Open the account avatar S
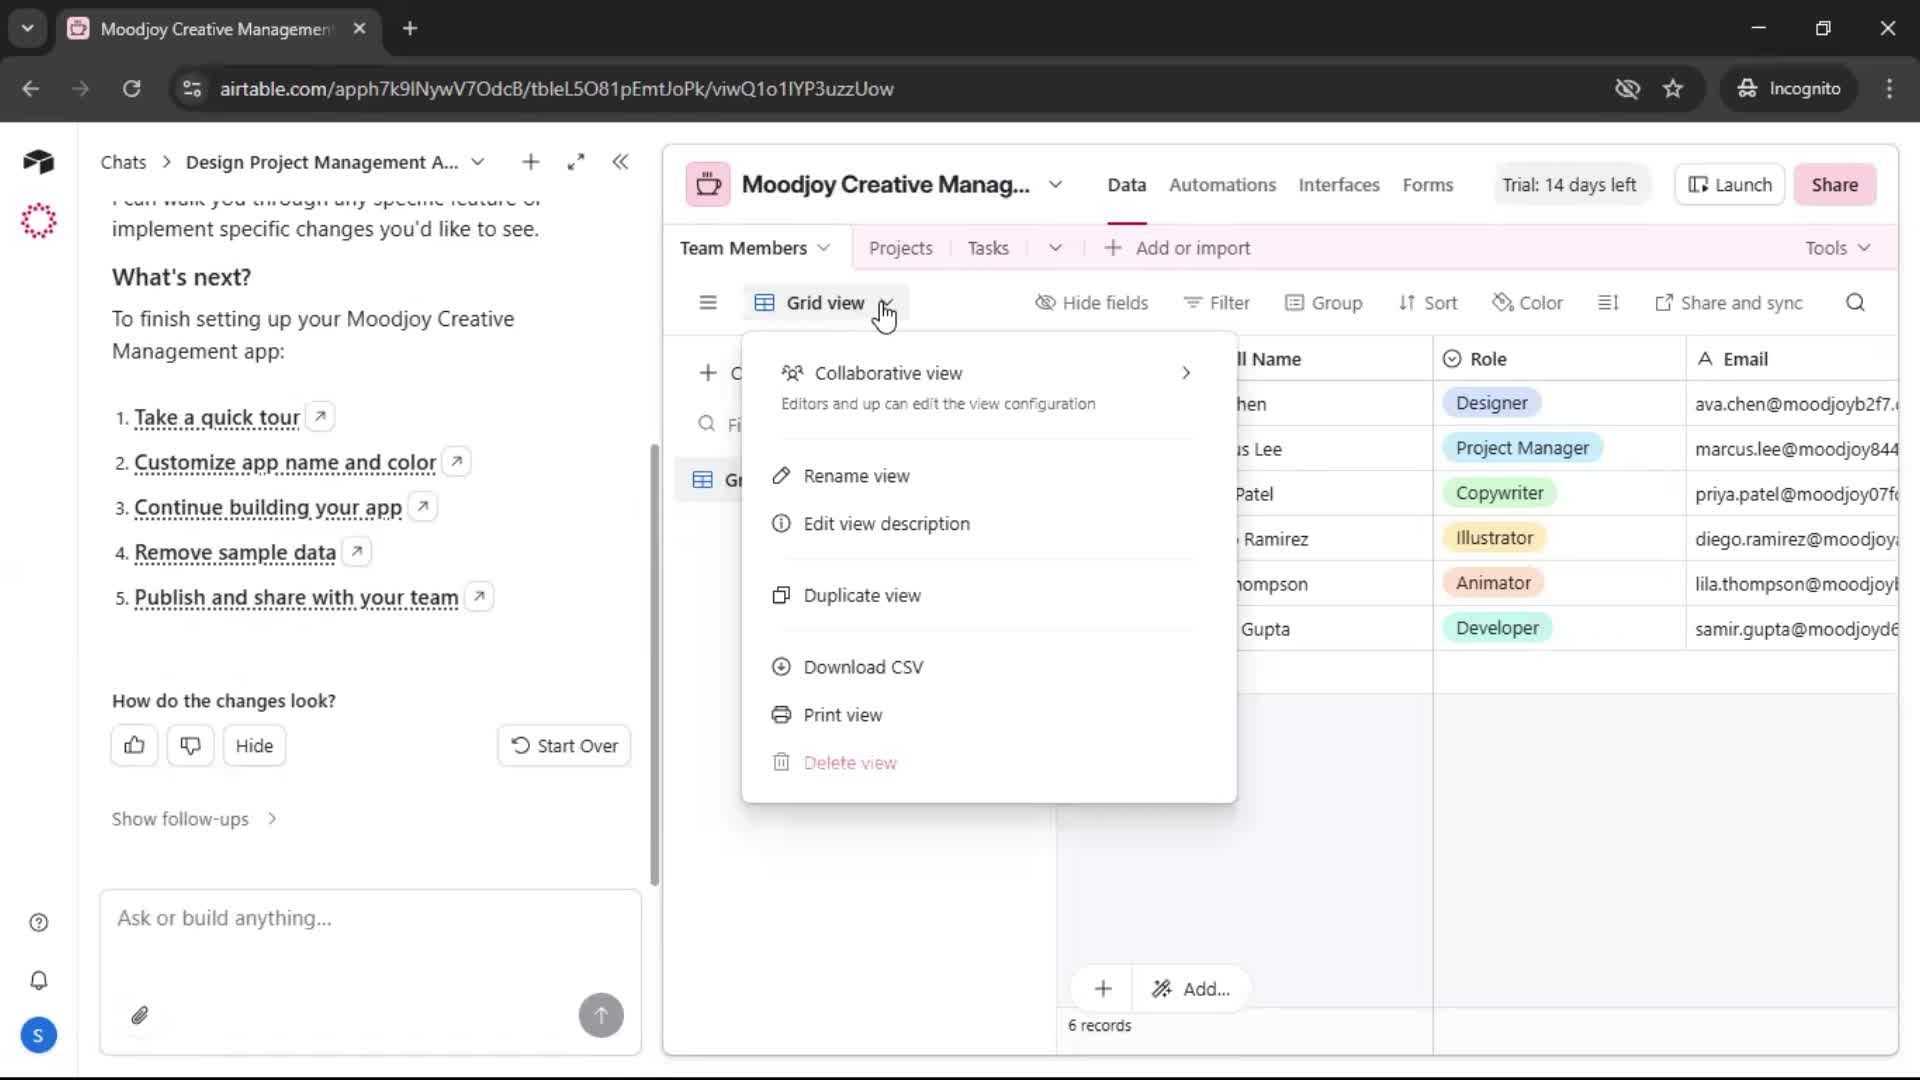 pyautogui.click(x=39, y=1036)
